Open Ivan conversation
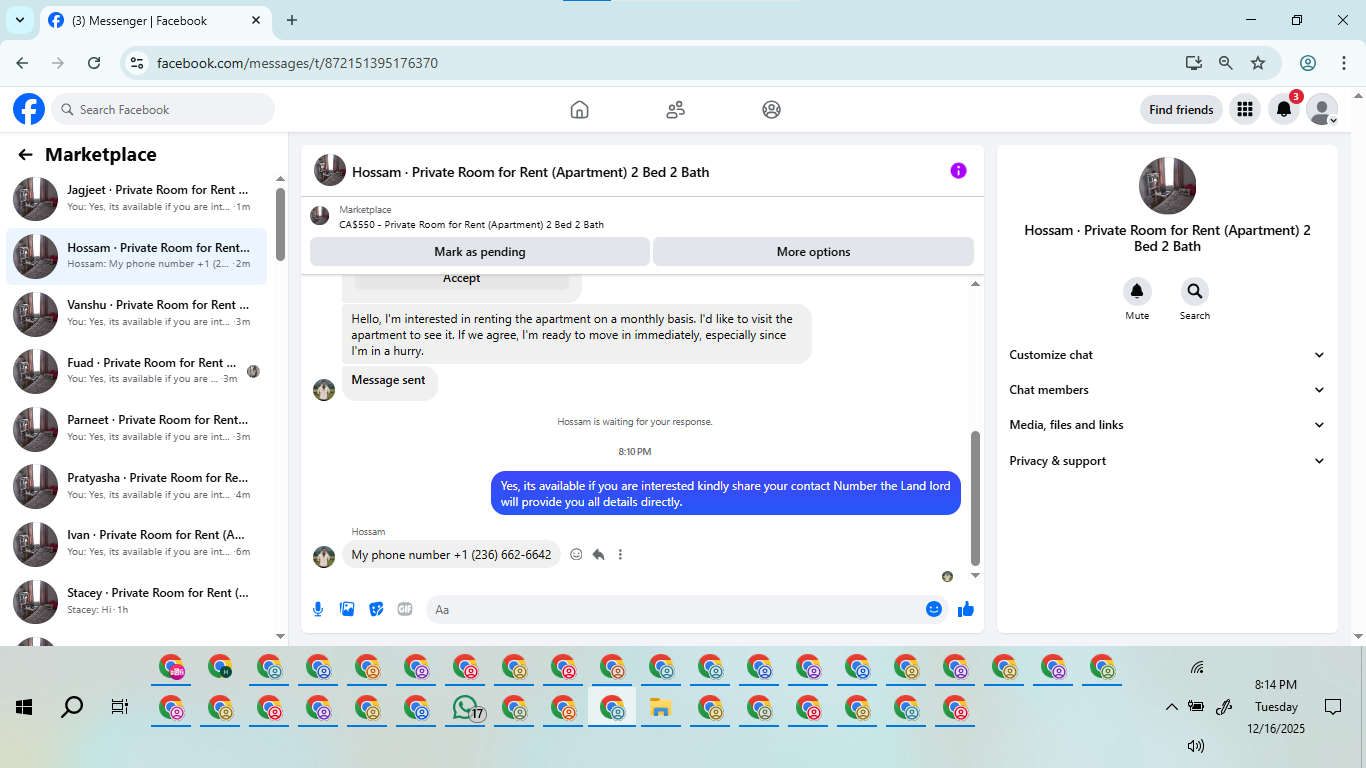Image resolution: width=1366 pixels, height=768 pixels. point(137,543)
